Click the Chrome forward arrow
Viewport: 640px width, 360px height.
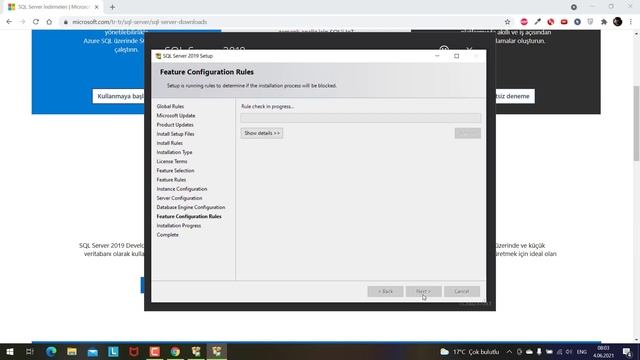point(22,22)
